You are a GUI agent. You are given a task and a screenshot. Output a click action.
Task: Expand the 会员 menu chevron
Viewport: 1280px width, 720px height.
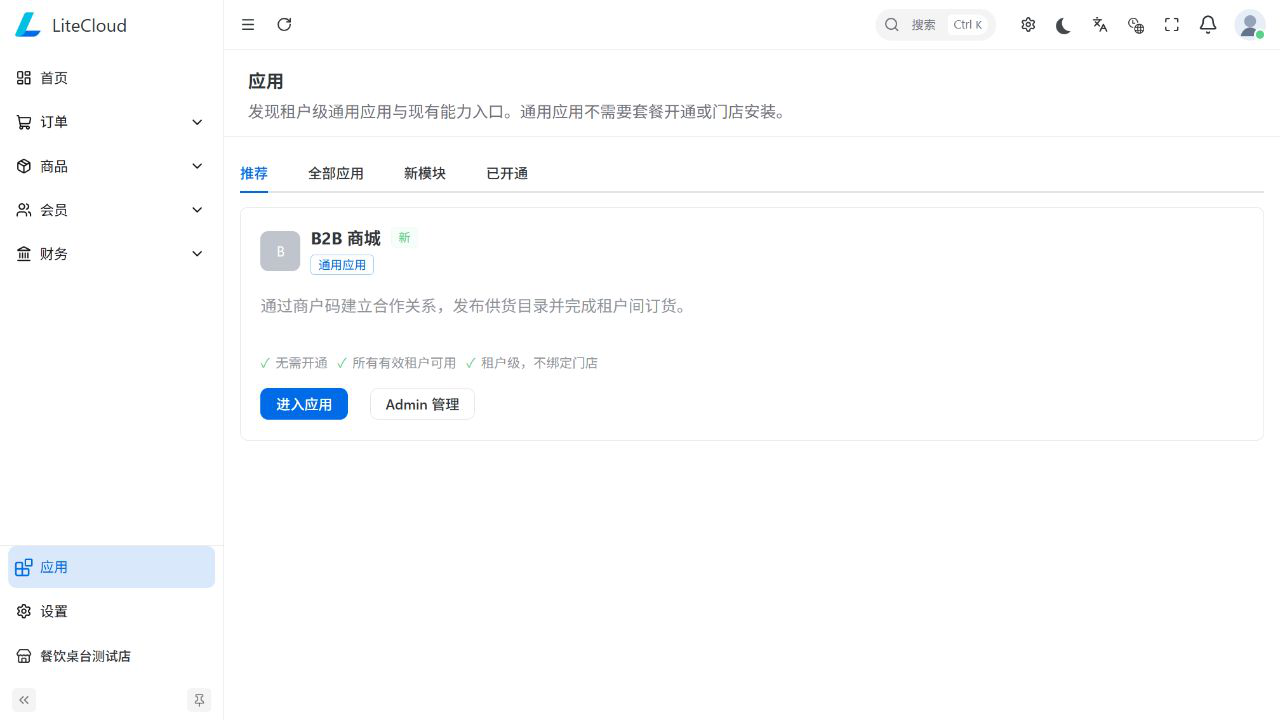pos(197,210)
